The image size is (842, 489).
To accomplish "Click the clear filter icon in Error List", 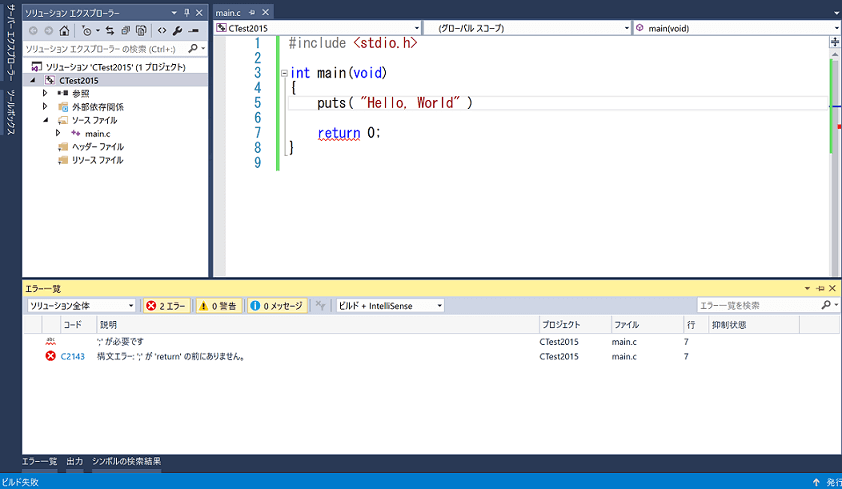I will click(x=321, y=305).
